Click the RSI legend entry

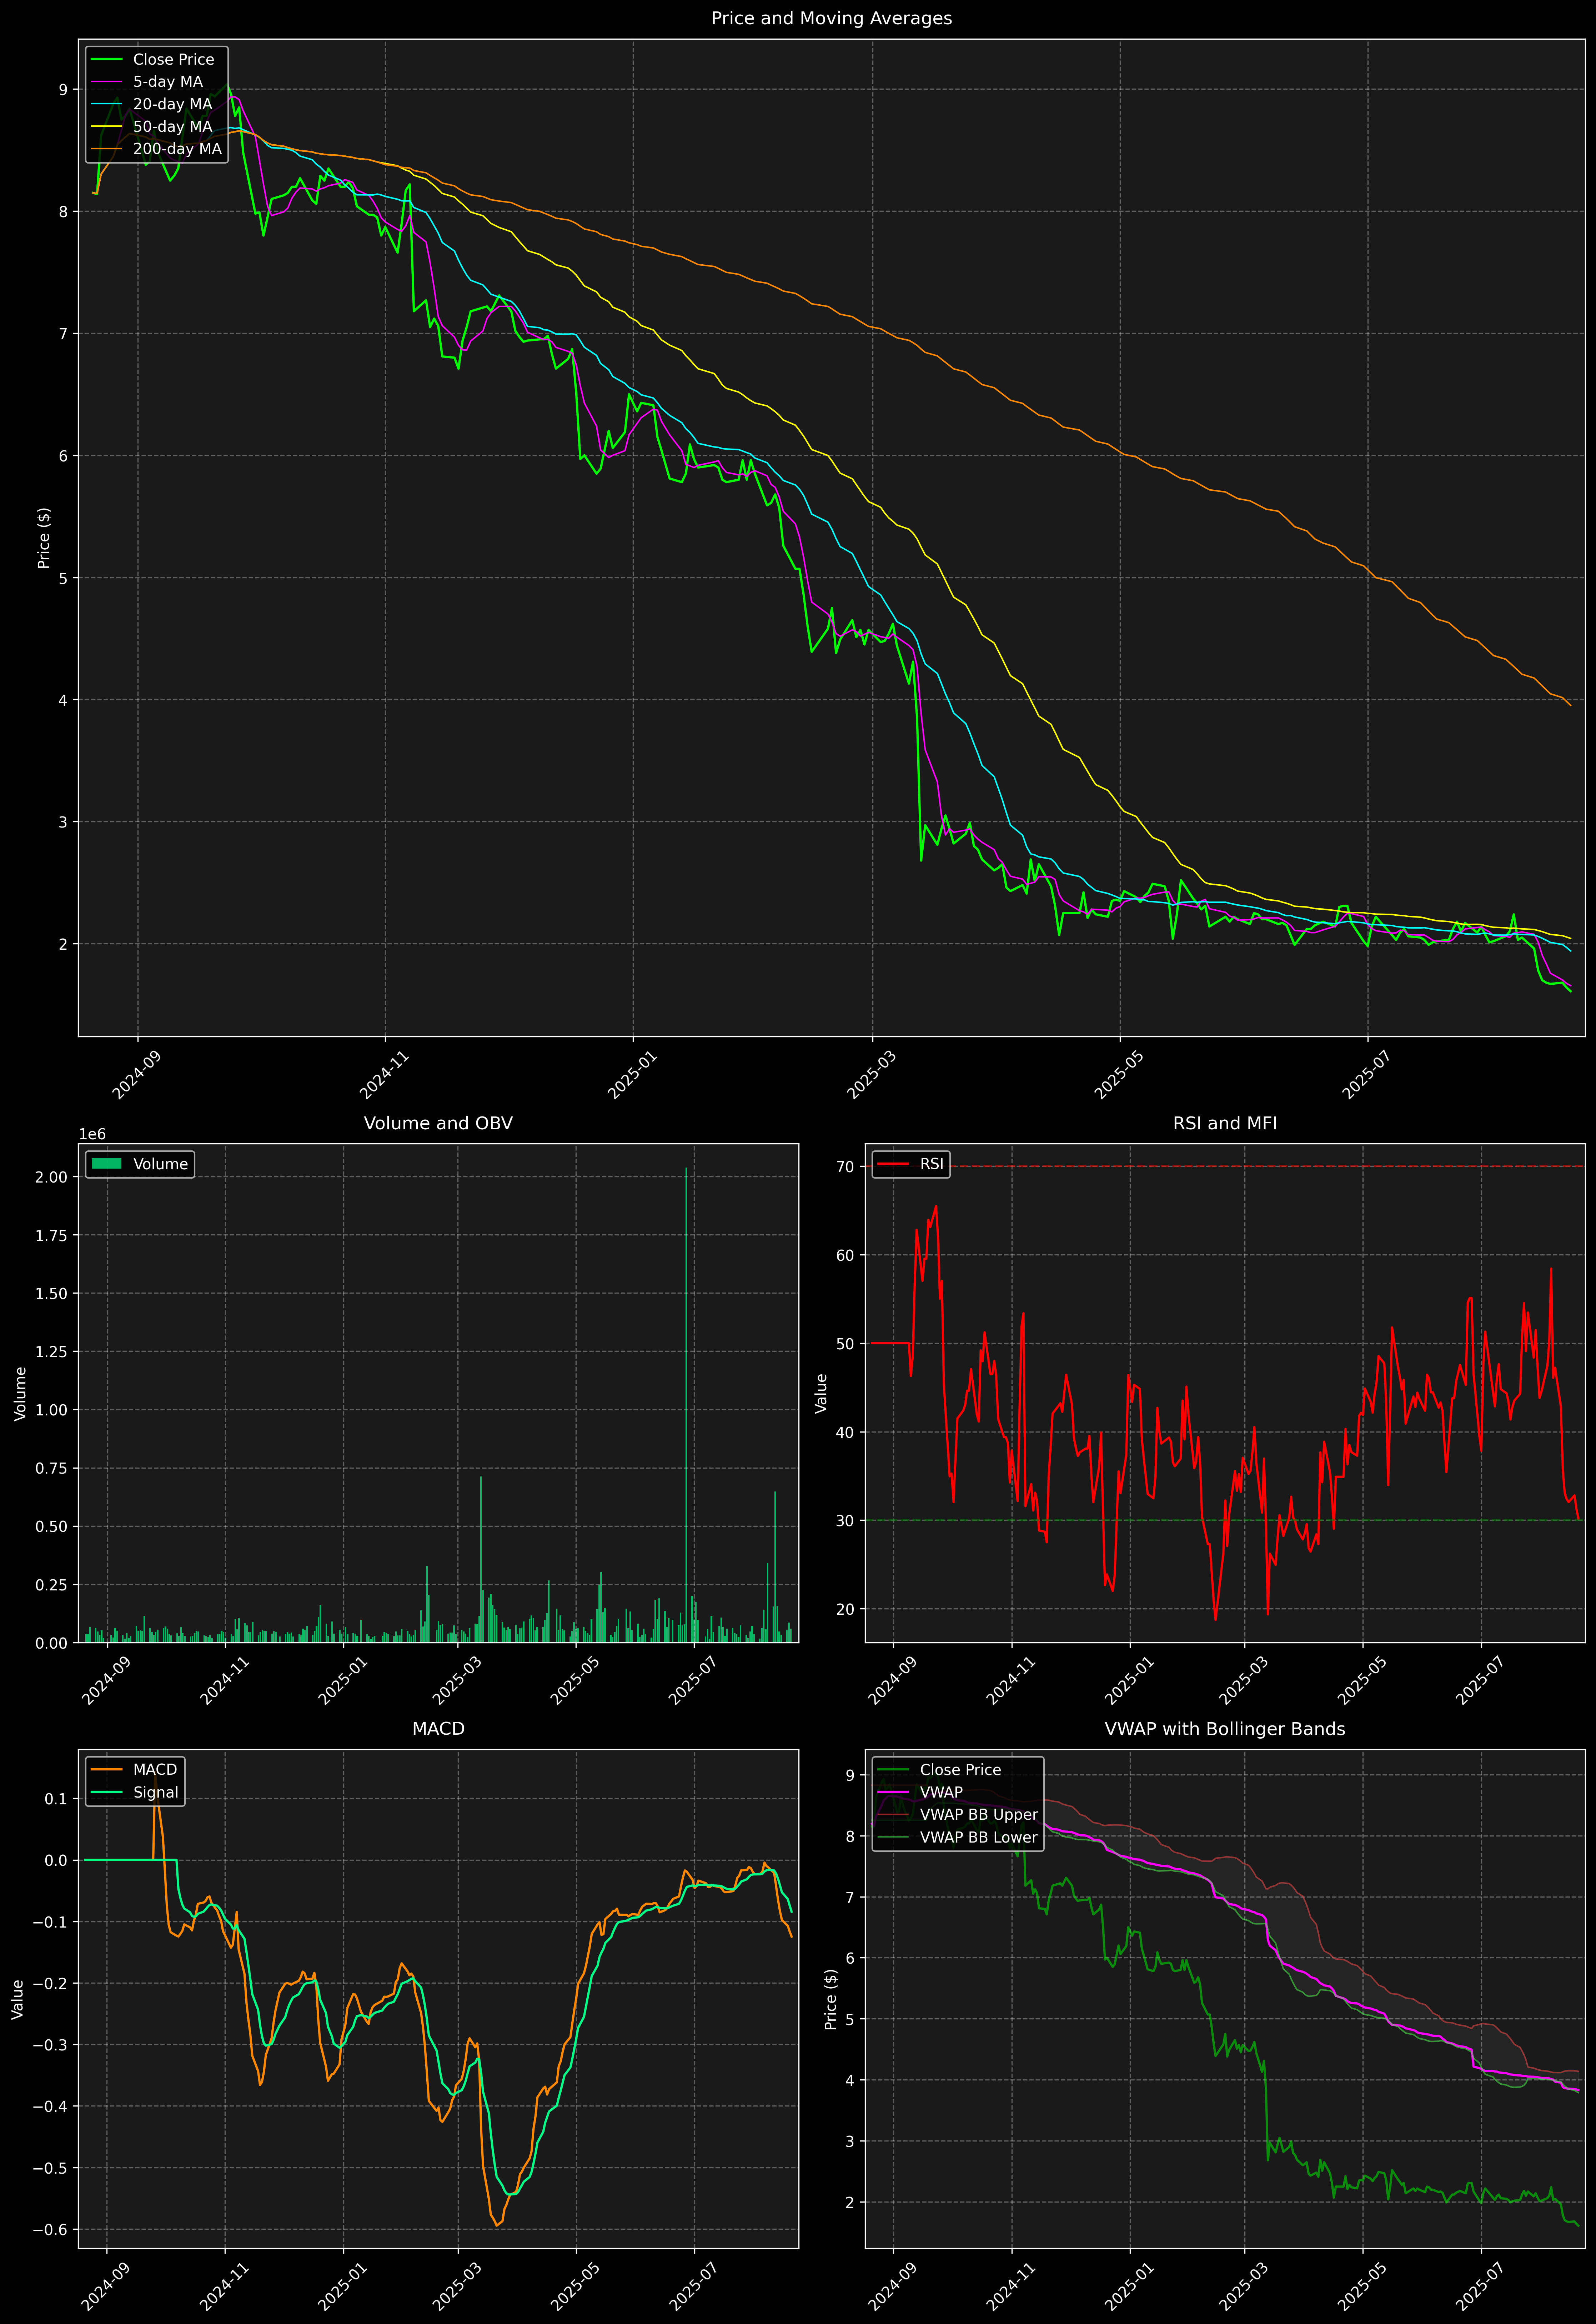[x=931, y=1164]
